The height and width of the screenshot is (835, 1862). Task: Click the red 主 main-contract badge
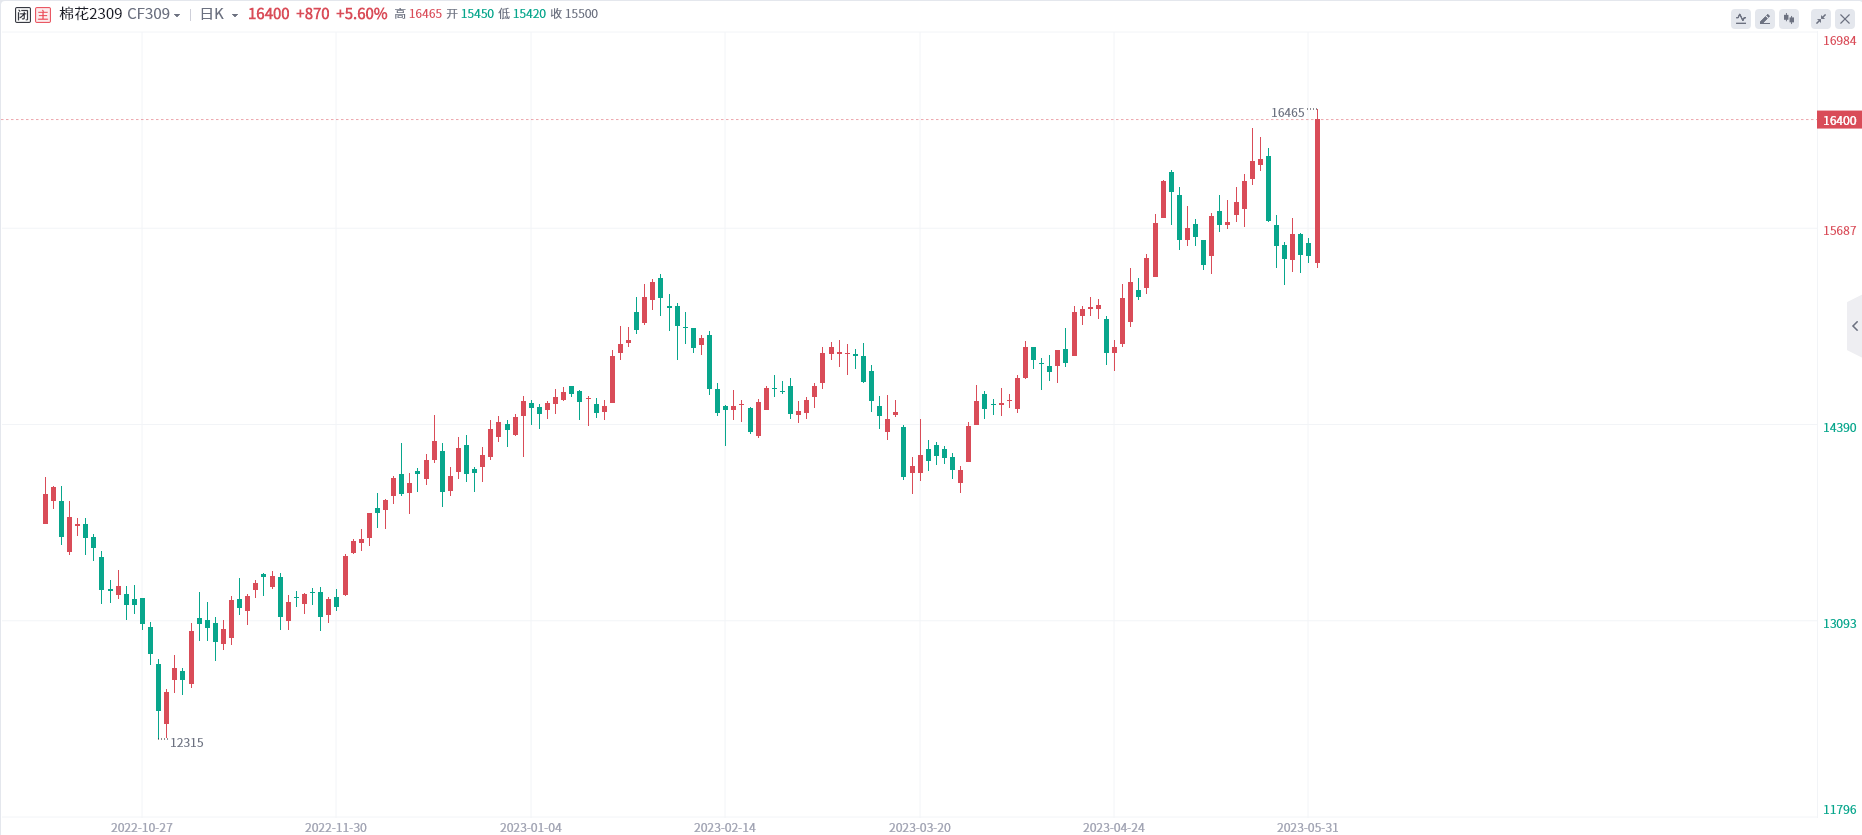click(43, 15)
